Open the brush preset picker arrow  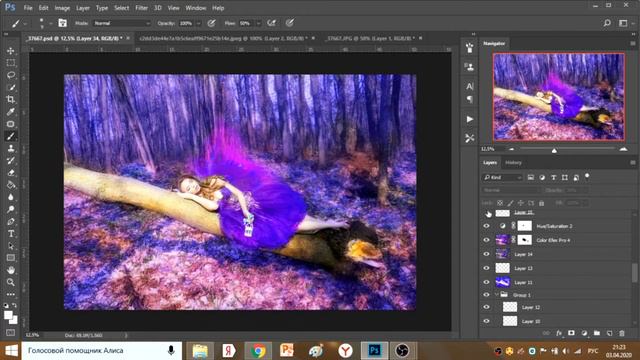51,23
